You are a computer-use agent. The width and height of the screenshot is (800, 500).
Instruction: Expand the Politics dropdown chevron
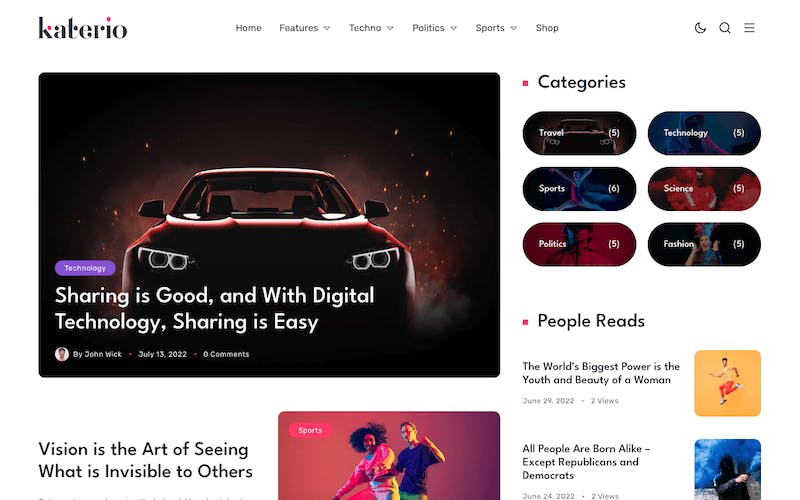point(453,28)
